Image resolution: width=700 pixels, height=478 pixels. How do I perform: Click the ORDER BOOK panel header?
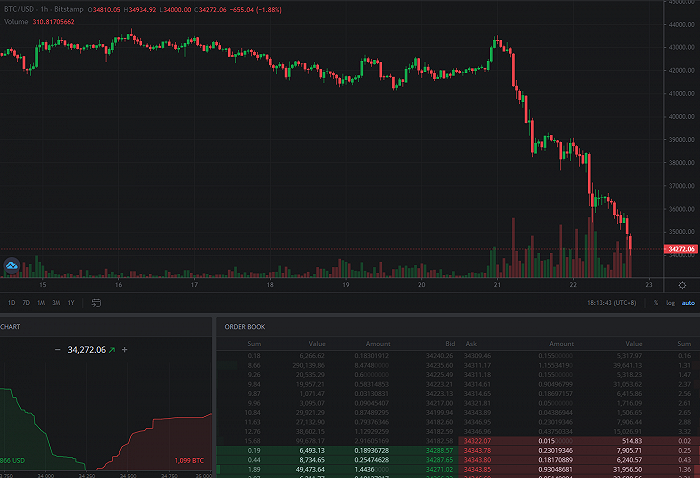[x=245, y=327]
